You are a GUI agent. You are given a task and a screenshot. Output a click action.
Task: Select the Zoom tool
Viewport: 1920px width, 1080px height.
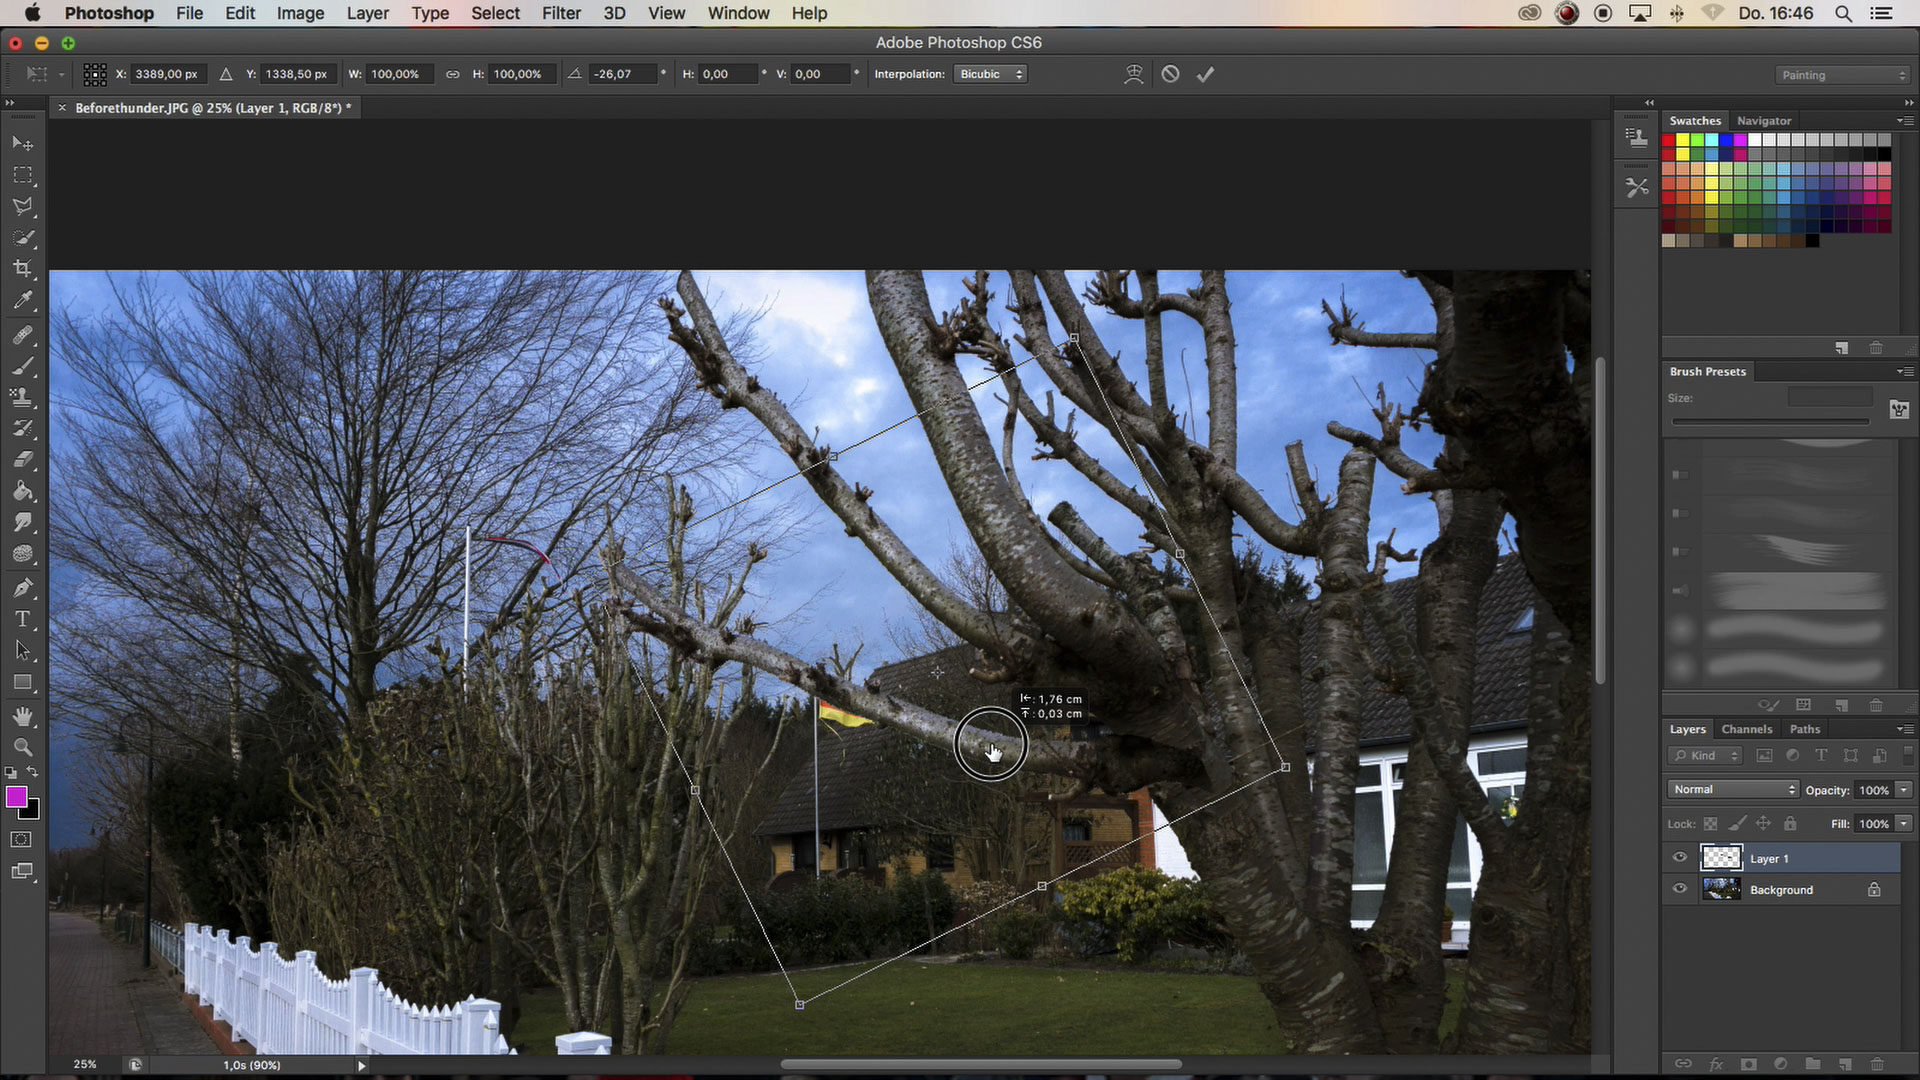(x=22, y=747)
